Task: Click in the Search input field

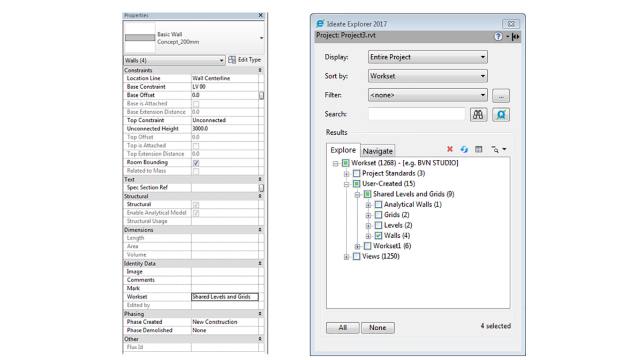Action: (416, 114)
